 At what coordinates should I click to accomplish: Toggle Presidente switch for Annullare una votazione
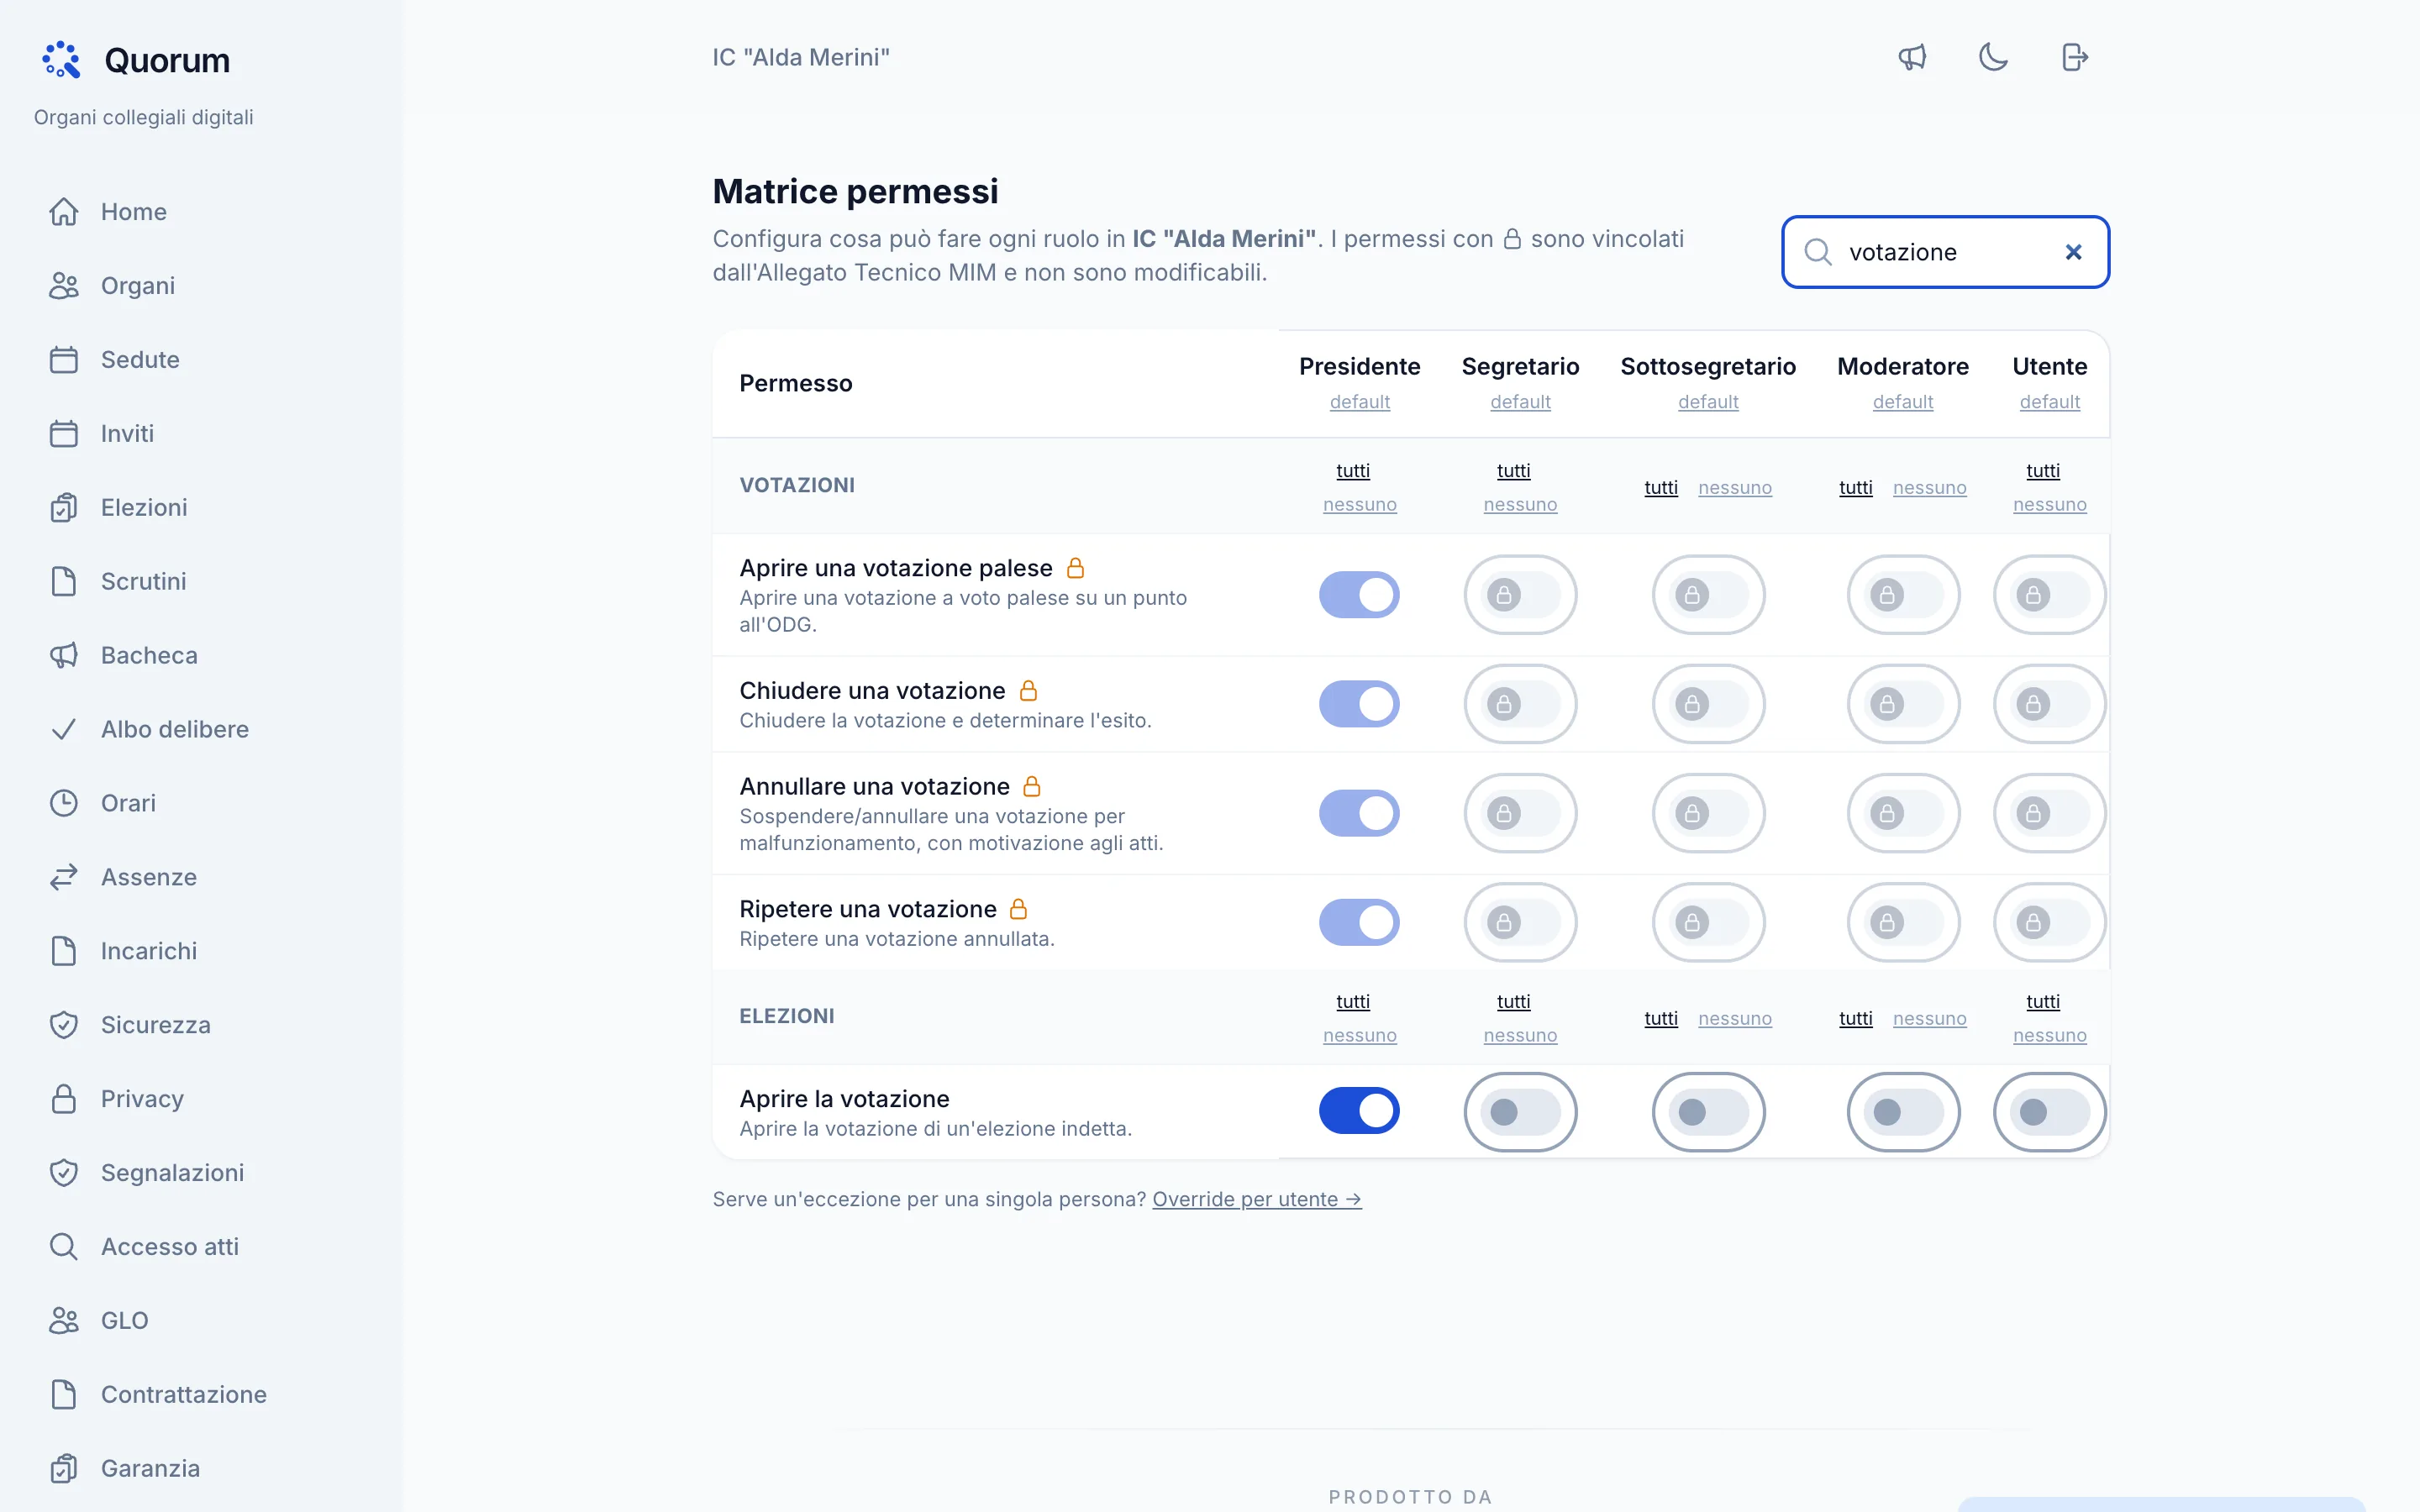(1359, 813)
